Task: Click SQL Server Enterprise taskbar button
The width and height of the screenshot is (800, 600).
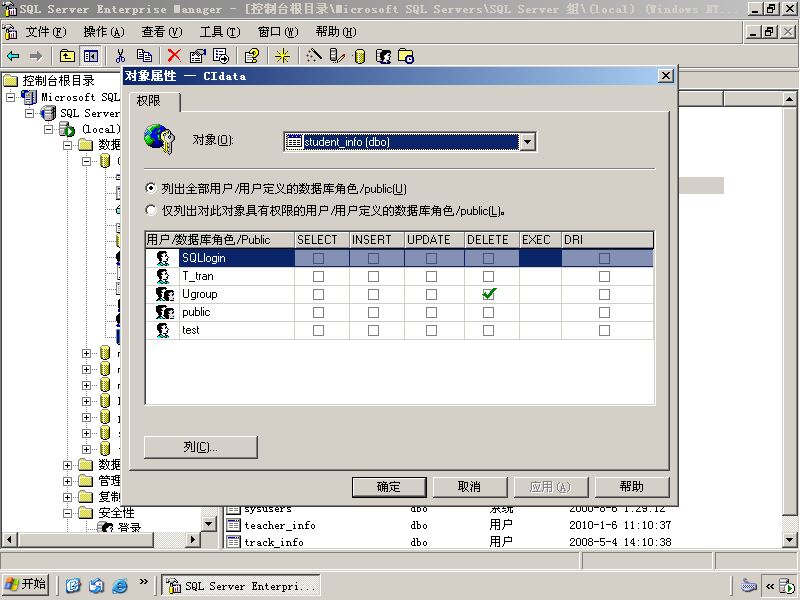Action: (241, 586)
